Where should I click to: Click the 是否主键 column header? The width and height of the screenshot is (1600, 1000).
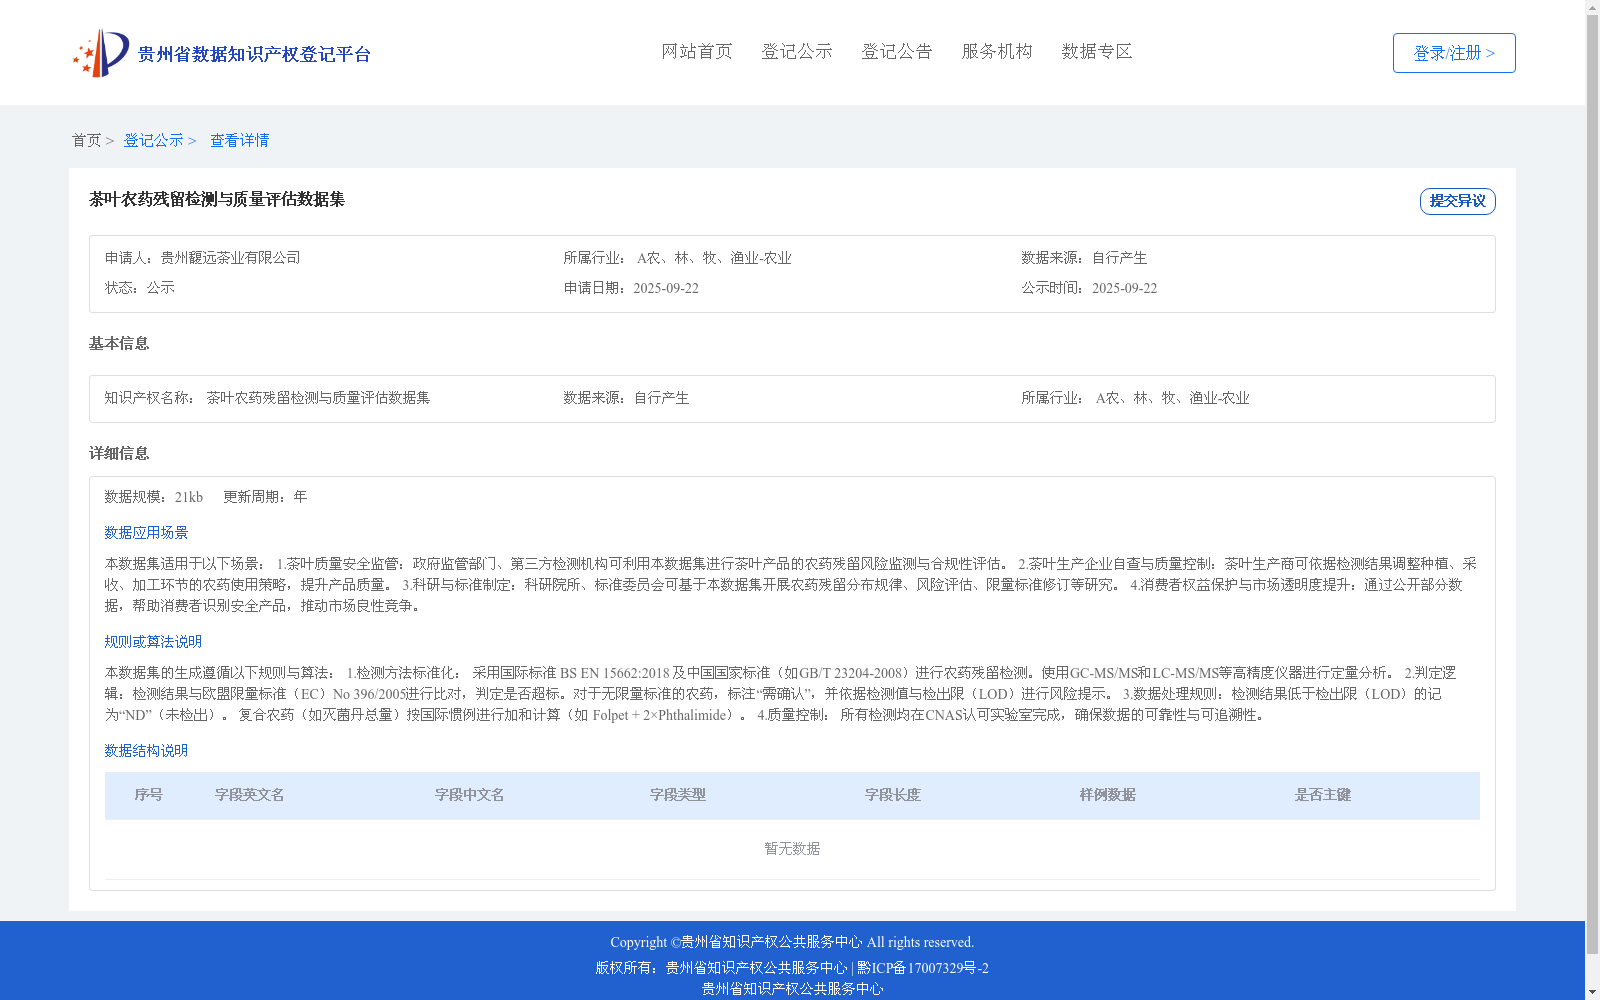click(x=1323, y=795)
